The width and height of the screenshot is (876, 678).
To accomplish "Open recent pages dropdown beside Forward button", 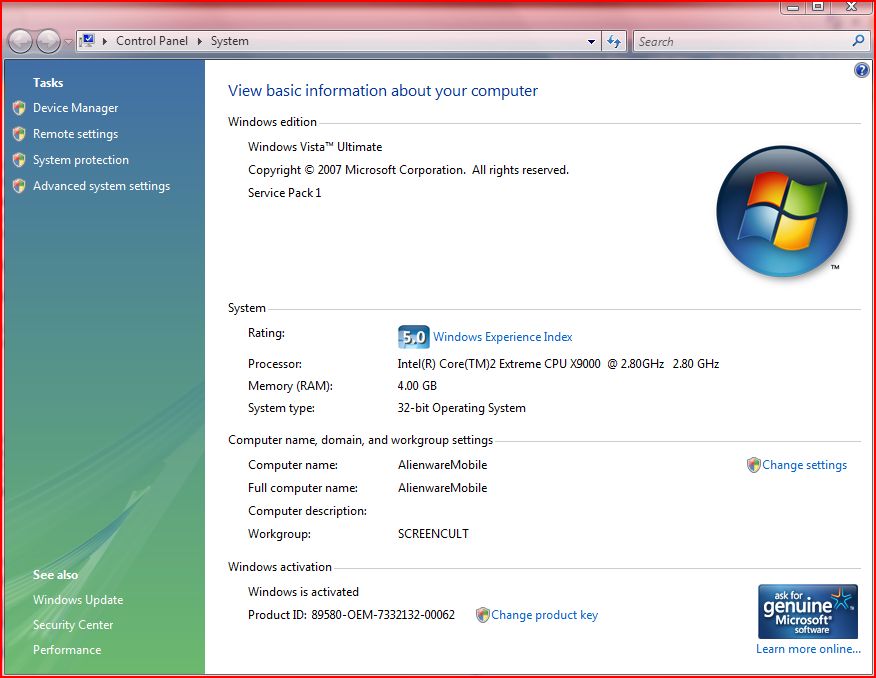I will tap(68, 42).
